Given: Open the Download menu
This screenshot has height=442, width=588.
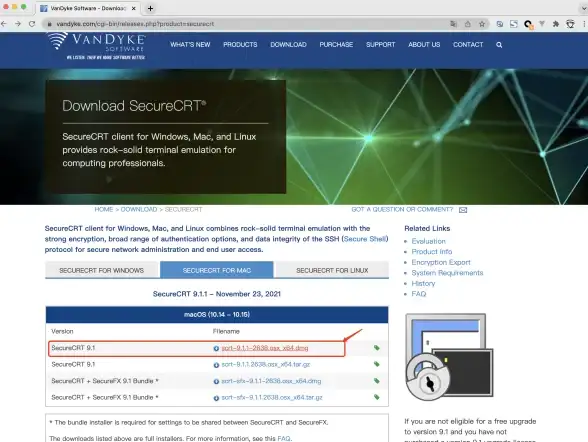Looking at the screenshot, I should [x=288, y=45].
